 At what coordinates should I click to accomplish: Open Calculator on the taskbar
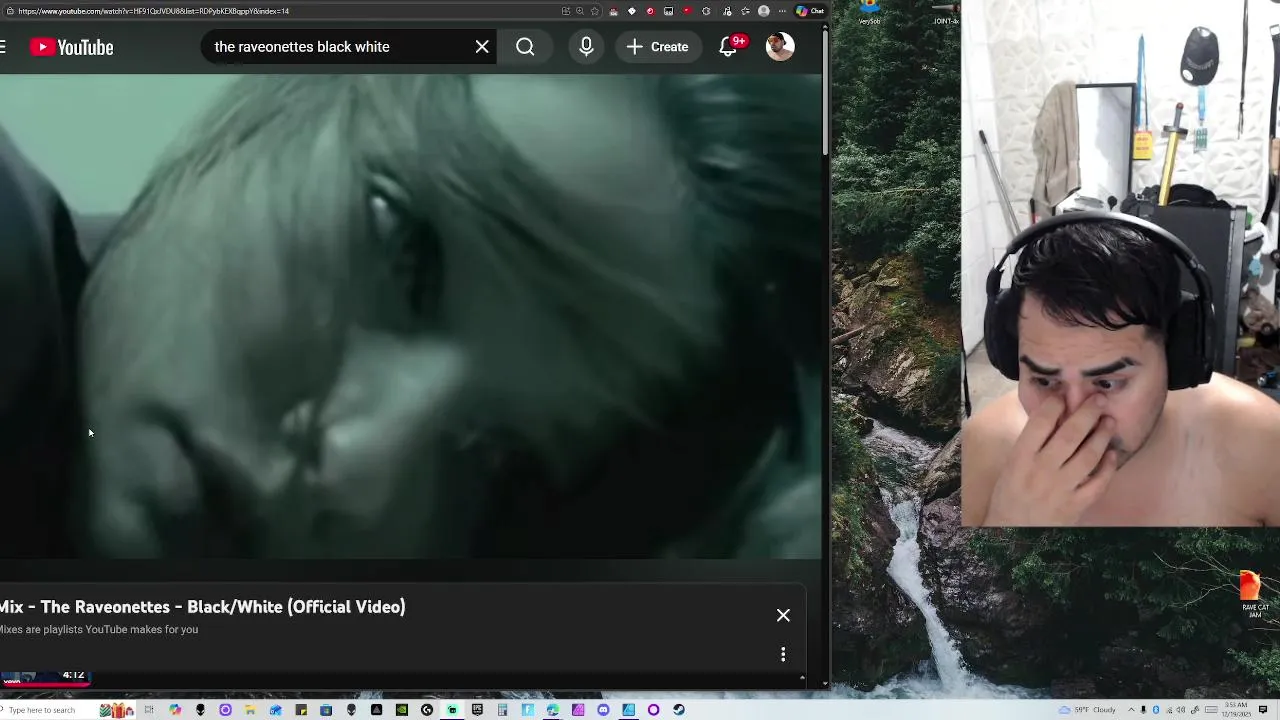click(503, 710)
